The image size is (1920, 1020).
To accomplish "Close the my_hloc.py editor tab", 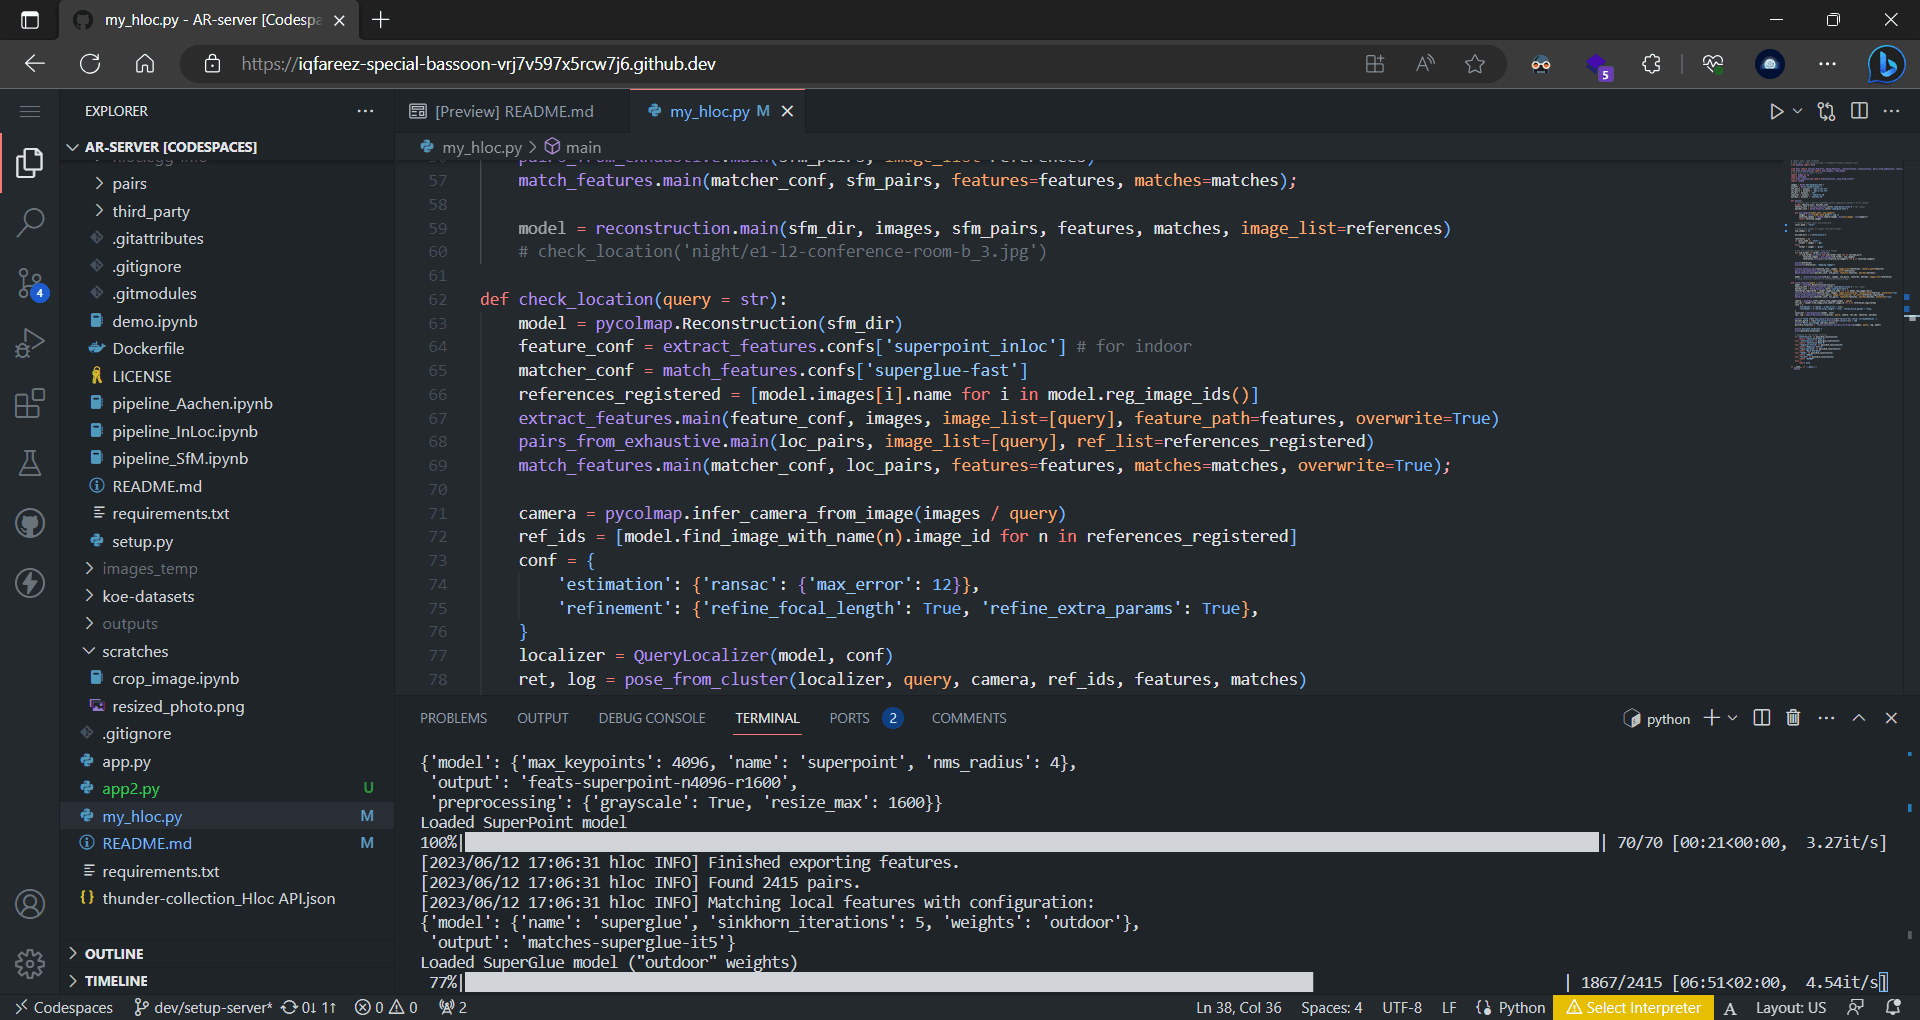I will pos(787,111).
